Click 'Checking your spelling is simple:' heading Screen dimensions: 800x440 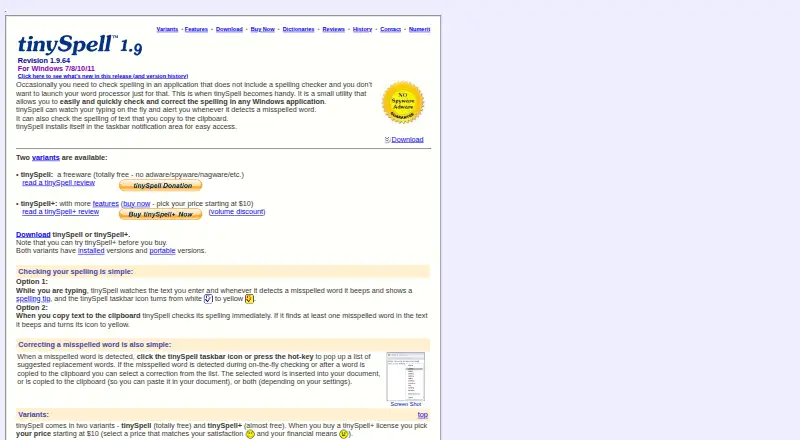coord(76,272)
